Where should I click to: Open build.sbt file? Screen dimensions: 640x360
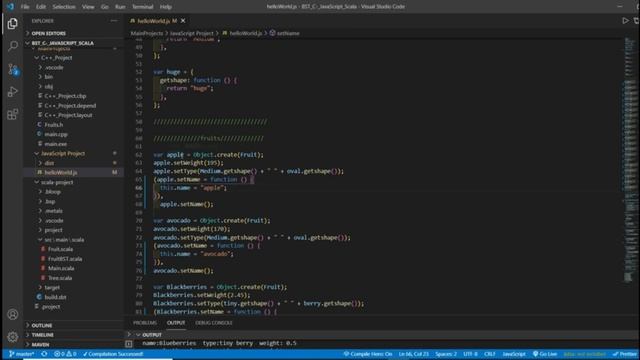55,297
